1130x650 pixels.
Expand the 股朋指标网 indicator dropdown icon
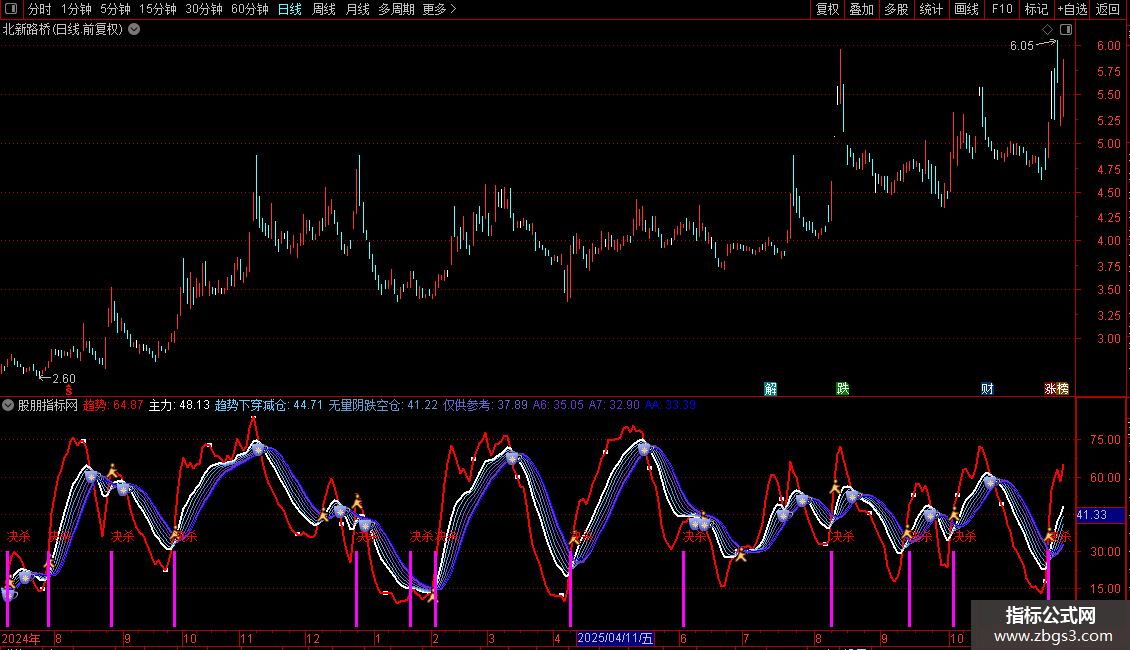pos(8,405)
